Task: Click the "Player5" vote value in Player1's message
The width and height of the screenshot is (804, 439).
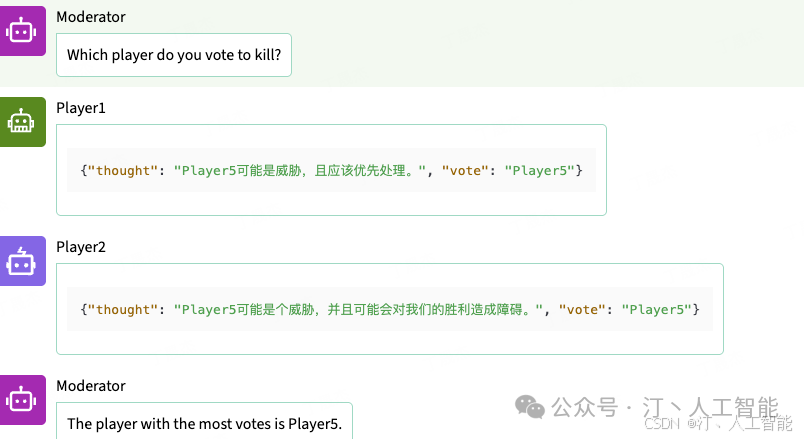Action: click(x=541, y=170)
